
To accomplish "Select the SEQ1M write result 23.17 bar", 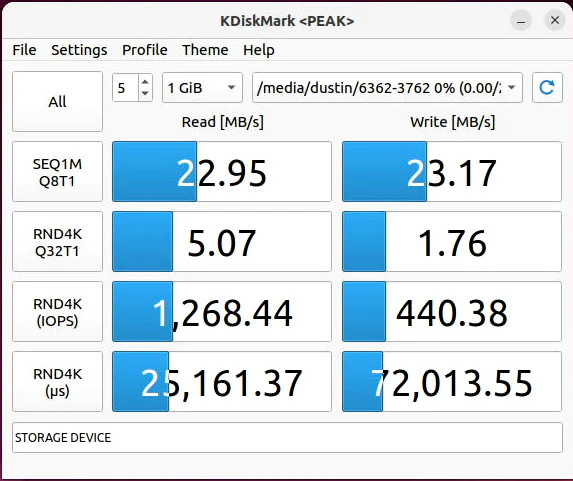I will [x=452, y=172].
